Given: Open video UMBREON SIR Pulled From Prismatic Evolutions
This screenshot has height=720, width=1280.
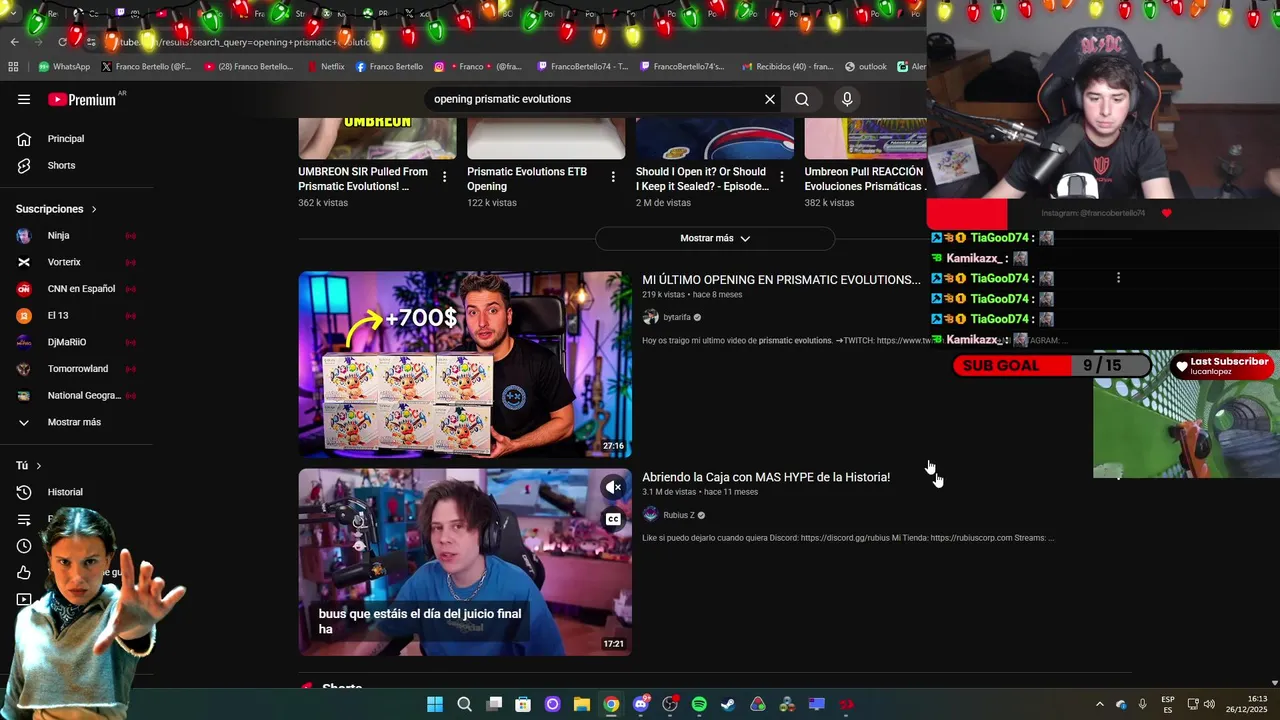Looking at the screenshot, I should click(363, 179).
